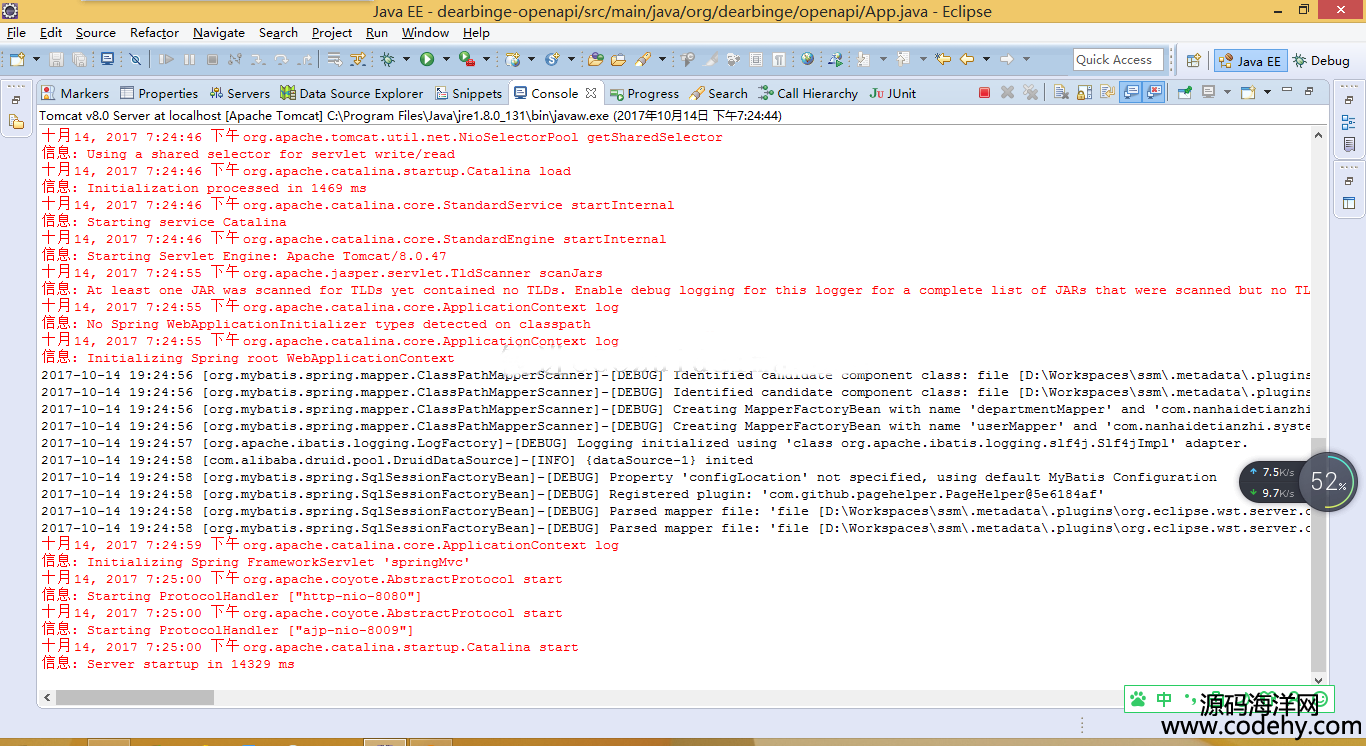
Task: Open the Search toolbar dropdown arrow
Action: (662, 59)
